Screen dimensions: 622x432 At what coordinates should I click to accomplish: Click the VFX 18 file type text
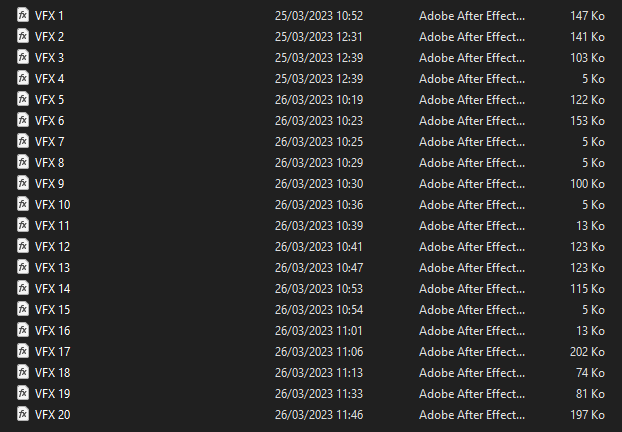pos(471,372)
